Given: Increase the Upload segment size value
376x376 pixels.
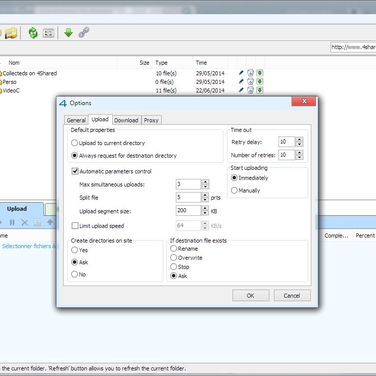Looking at the screenshot, I should [205, 208].
